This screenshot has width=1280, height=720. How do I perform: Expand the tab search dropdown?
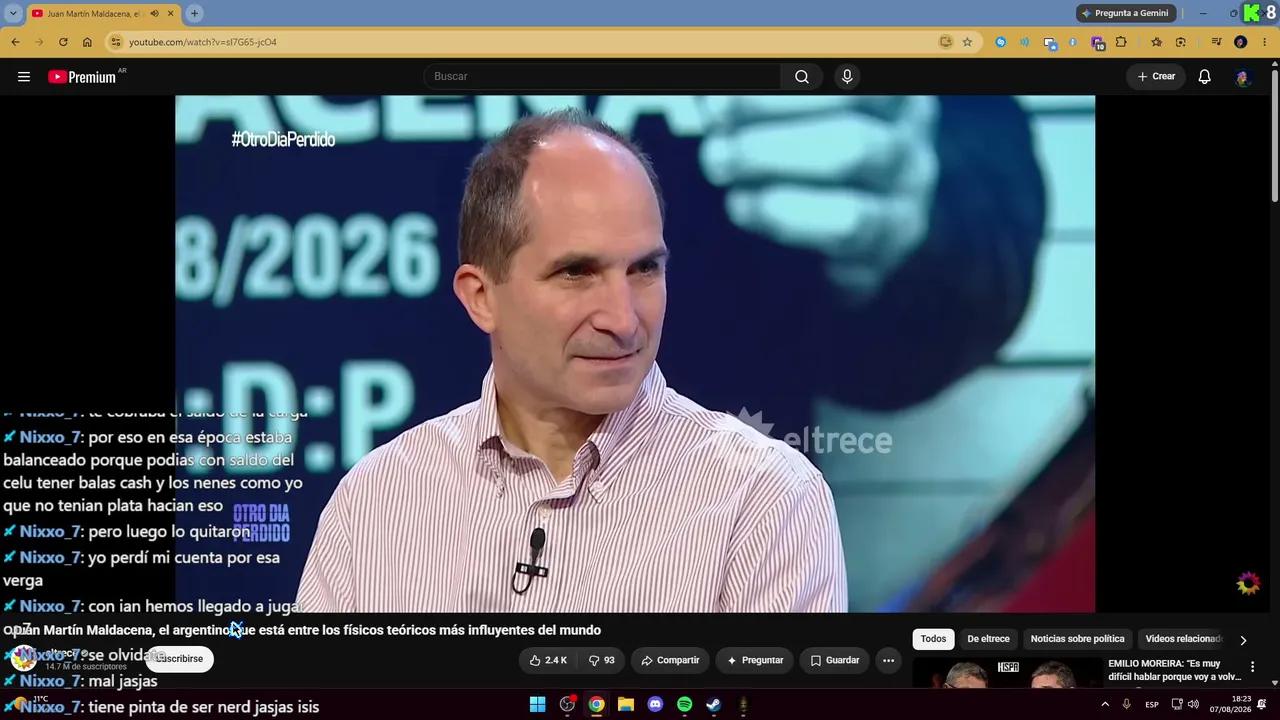[x=13, y=13]
